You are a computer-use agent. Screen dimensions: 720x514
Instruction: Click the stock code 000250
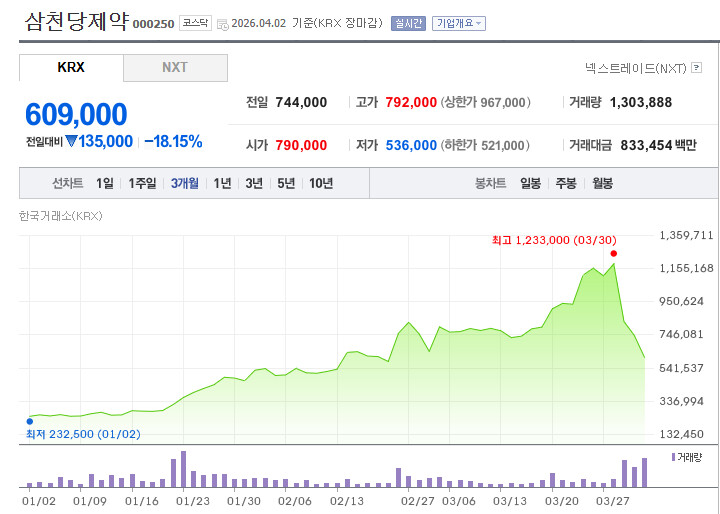(153, 24)
